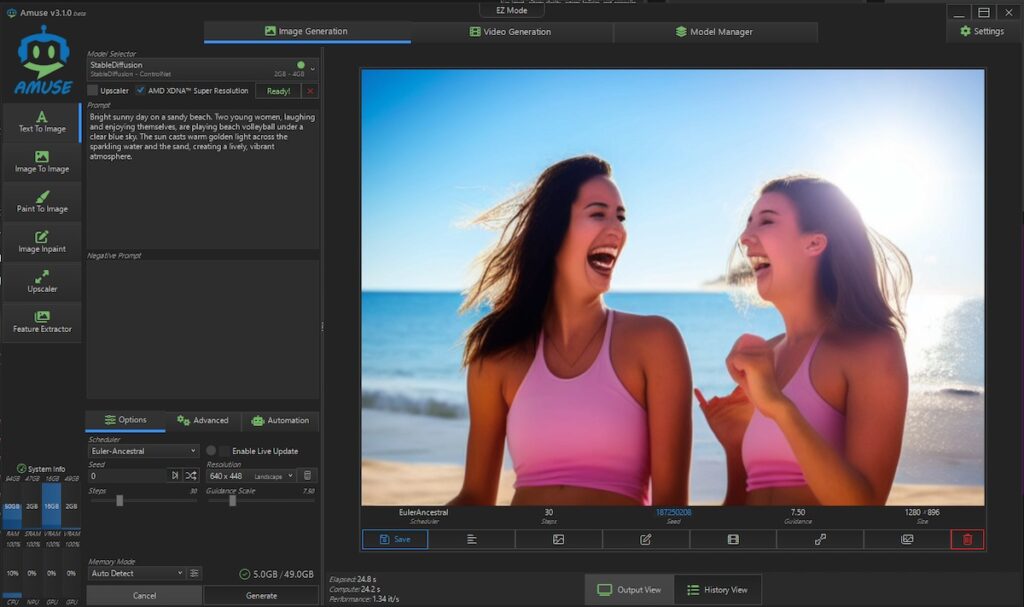Switch to the Video Generation tab
Image resolution: width=1024 pixels, height=607 pixels.
click(512, 32)
